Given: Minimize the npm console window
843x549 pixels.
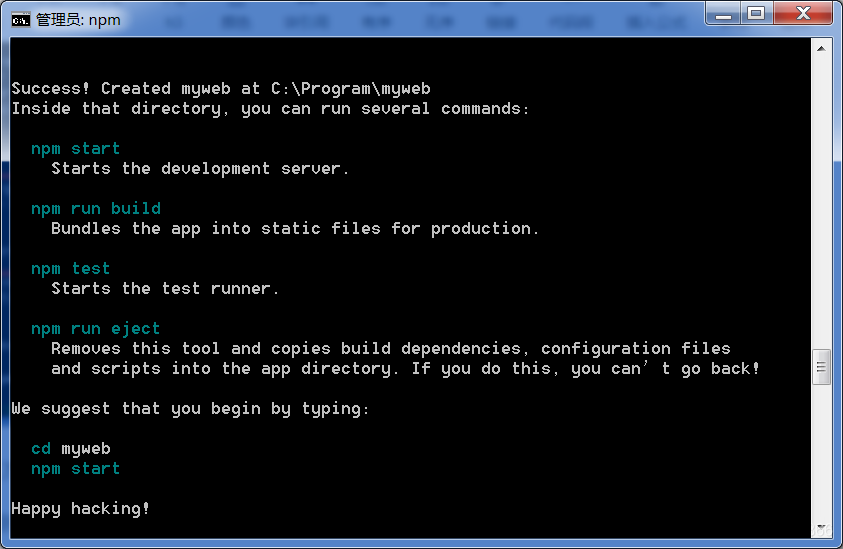Looking at the screenshot, I should pyautogui.click(x=724, y=13).
